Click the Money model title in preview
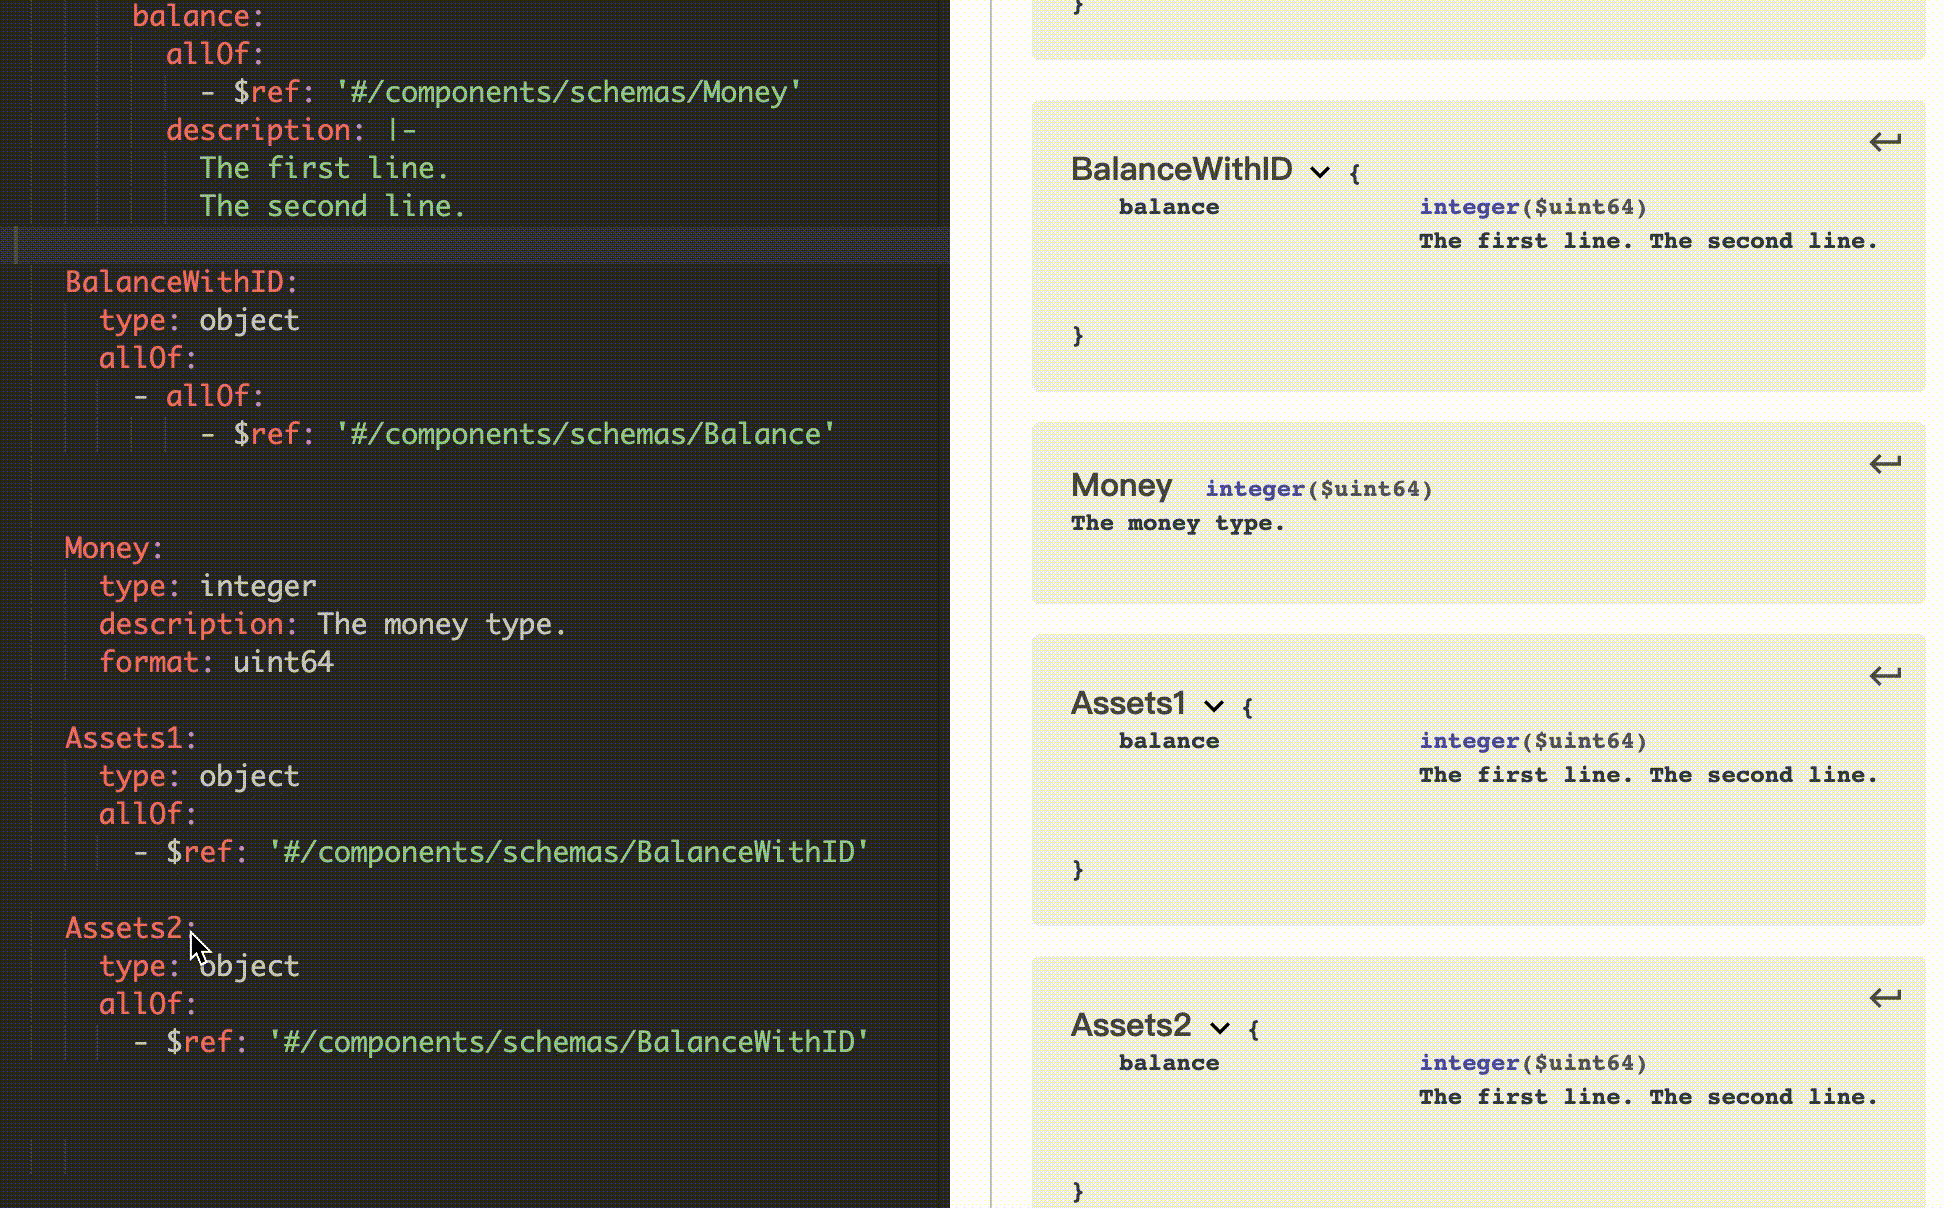Screen dimensions: 1944x1208 [1121, 486]
